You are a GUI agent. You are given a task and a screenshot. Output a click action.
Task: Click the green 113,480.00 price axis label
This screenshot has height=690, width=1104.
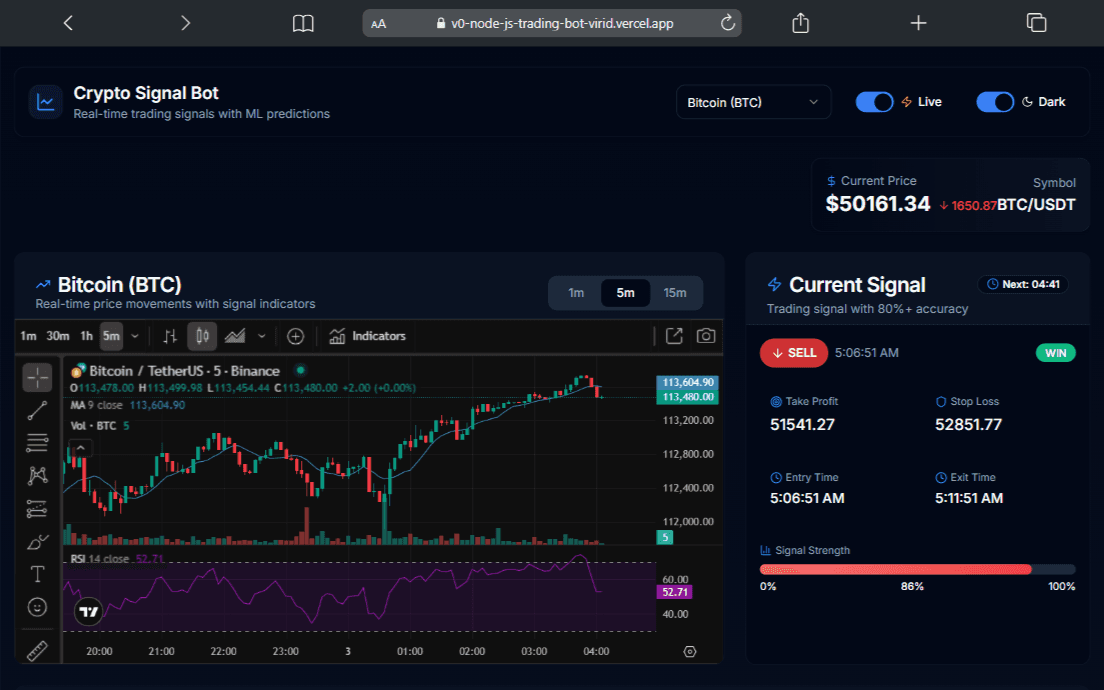tap(687, 397)
